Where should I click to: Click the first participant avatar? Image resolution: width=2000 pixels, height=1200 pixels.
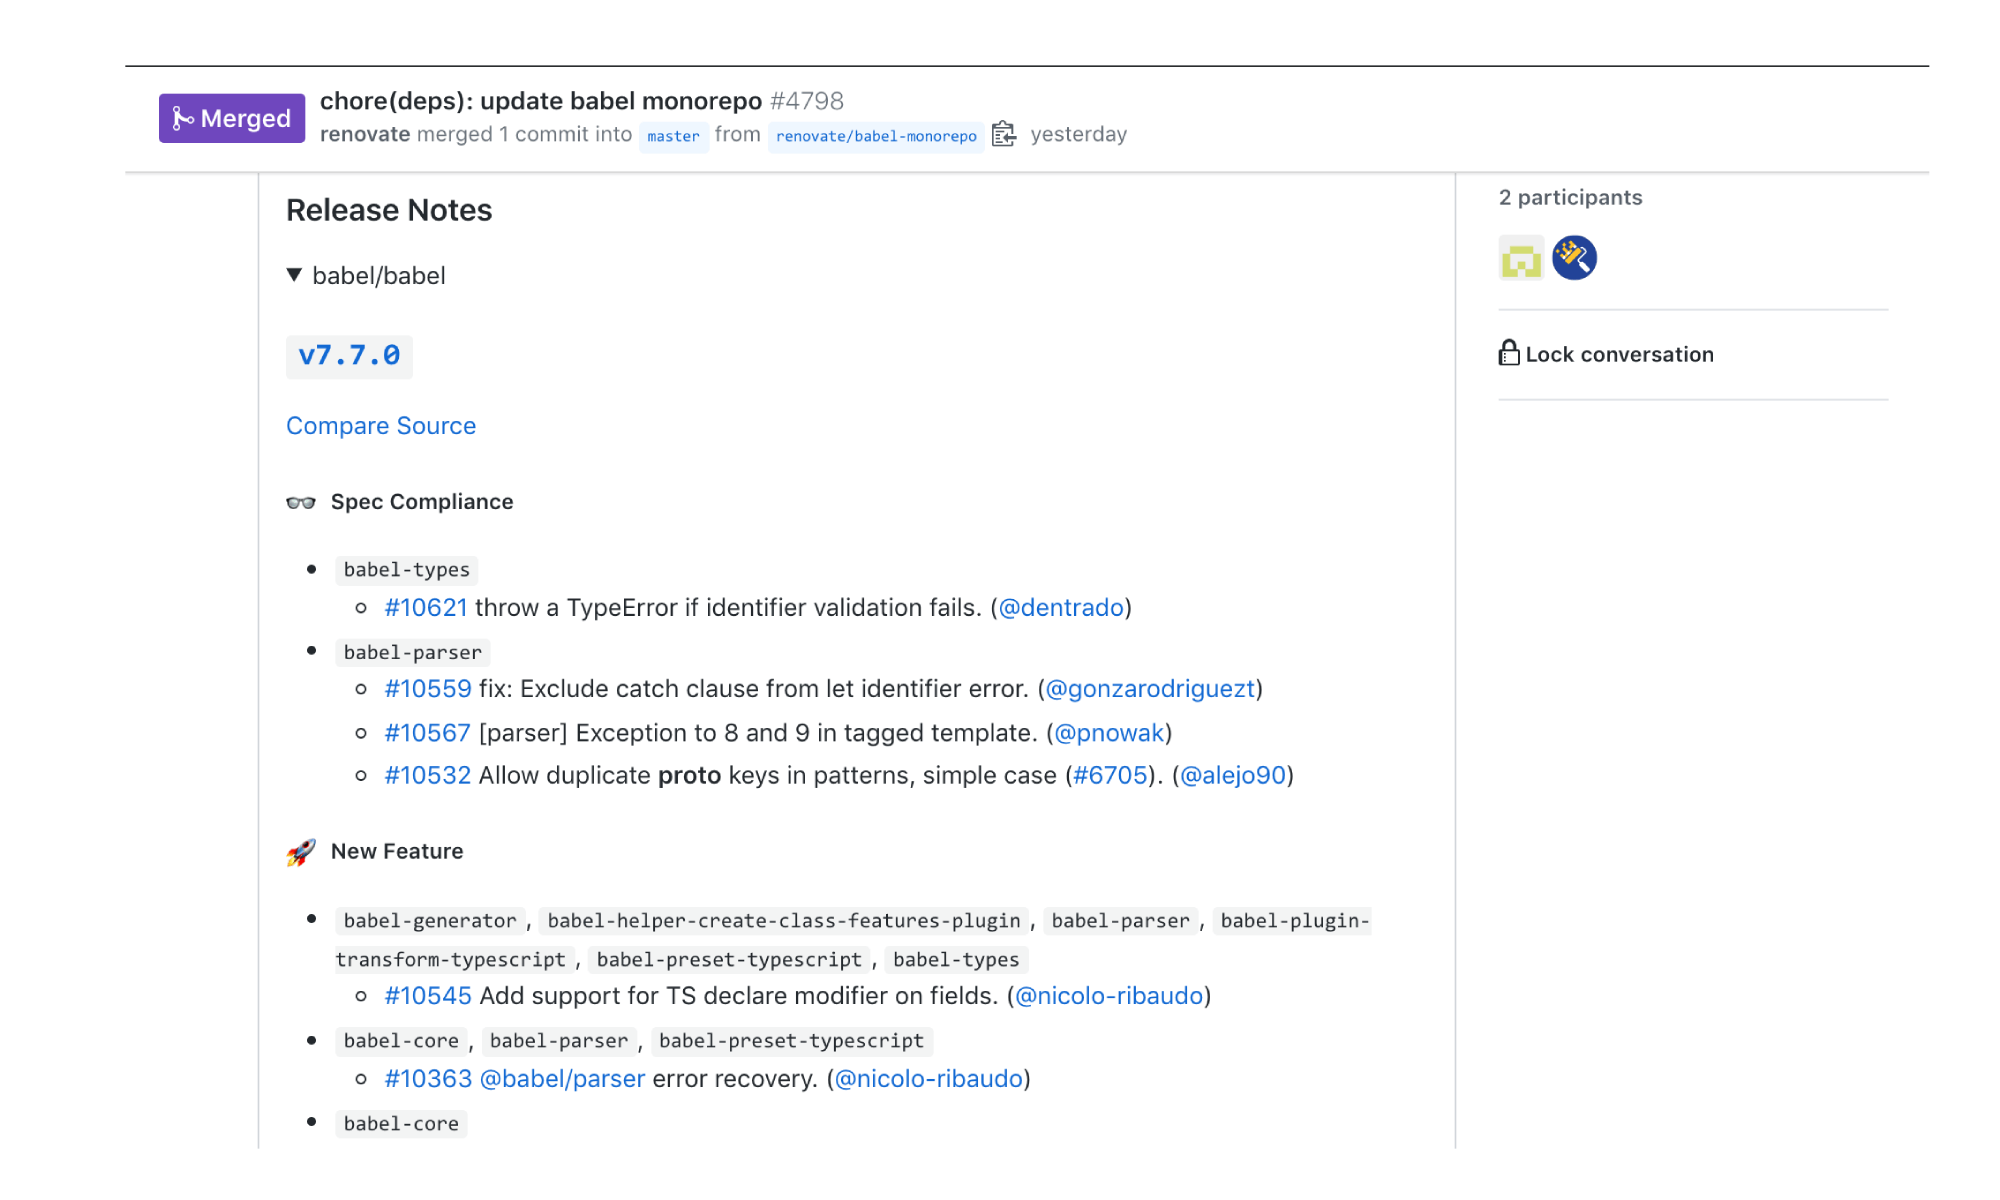click(1521, 258)
